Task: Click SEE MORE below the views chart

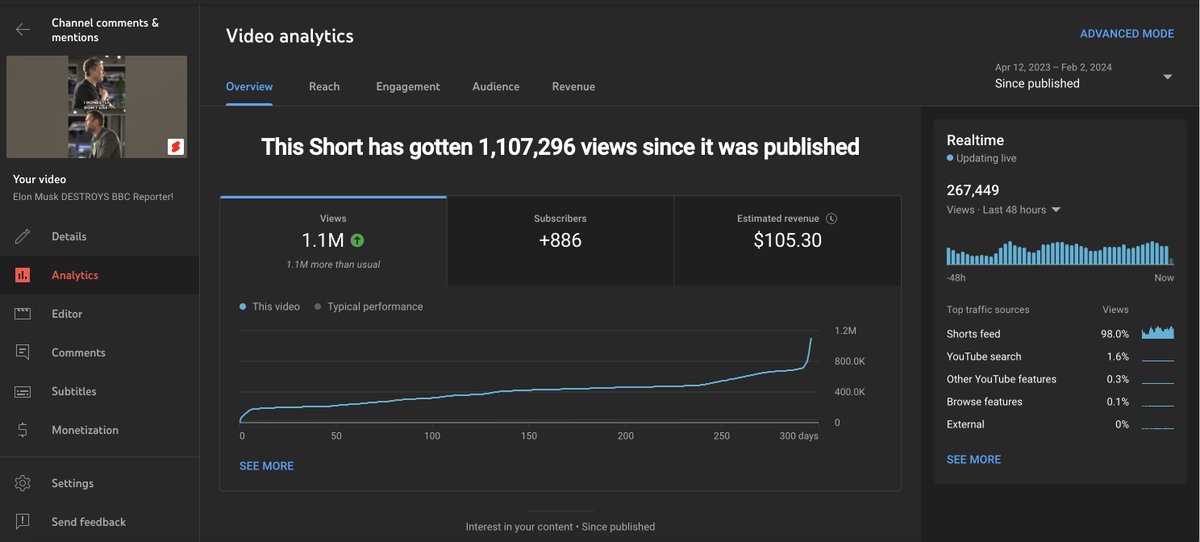Action: tap(267, 466)
